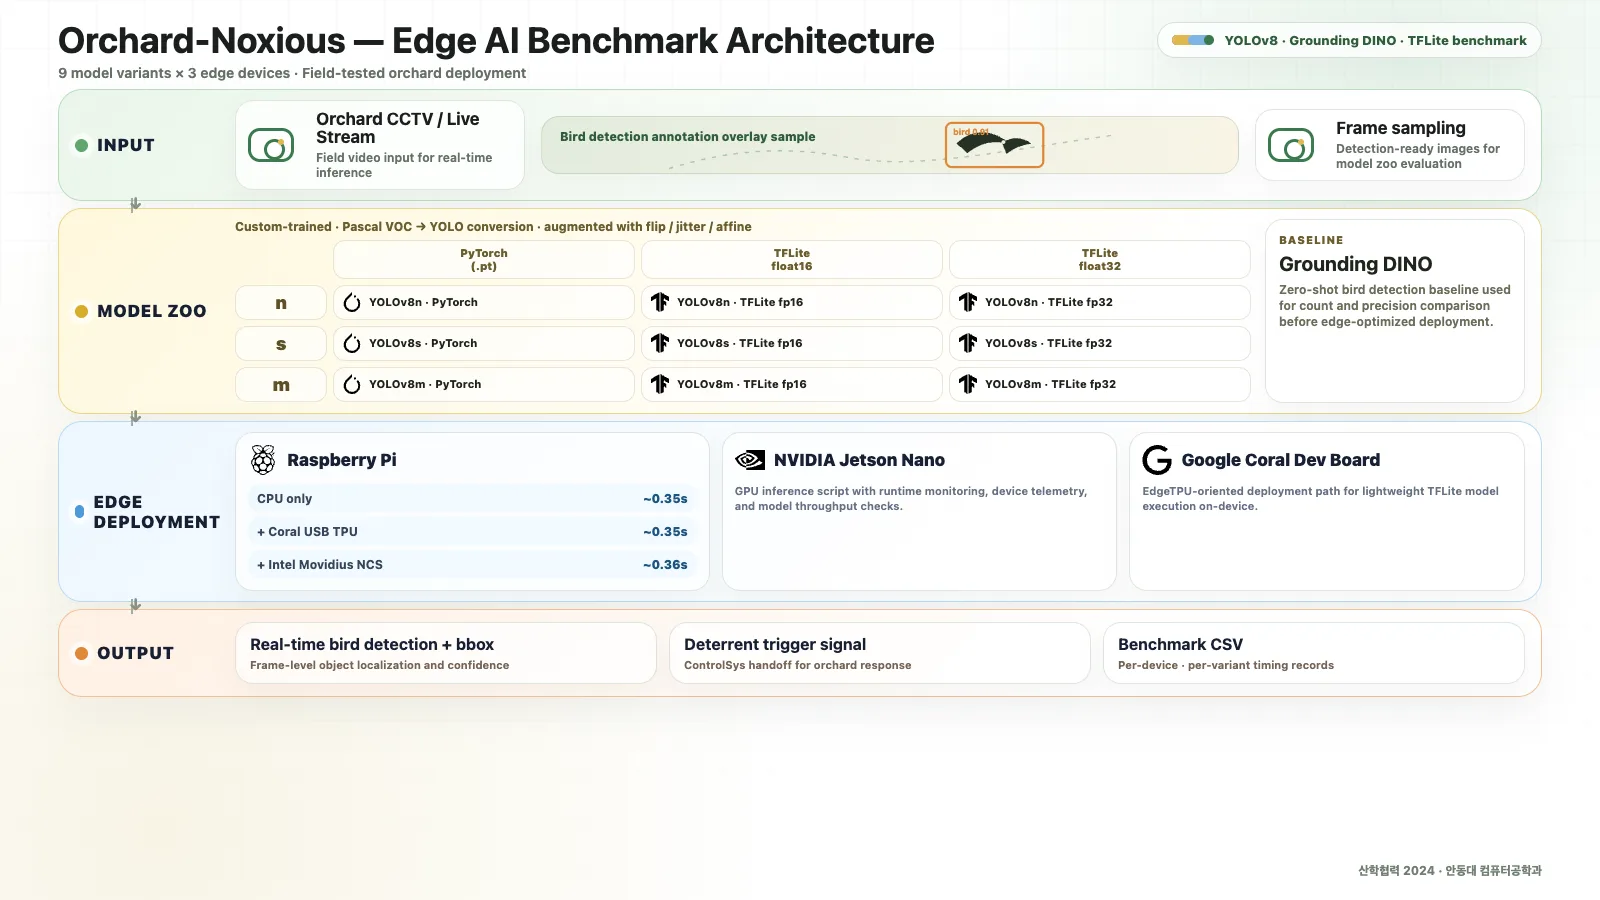
Task: Select the CPU only timing row
Action: [x=472, y=499]
